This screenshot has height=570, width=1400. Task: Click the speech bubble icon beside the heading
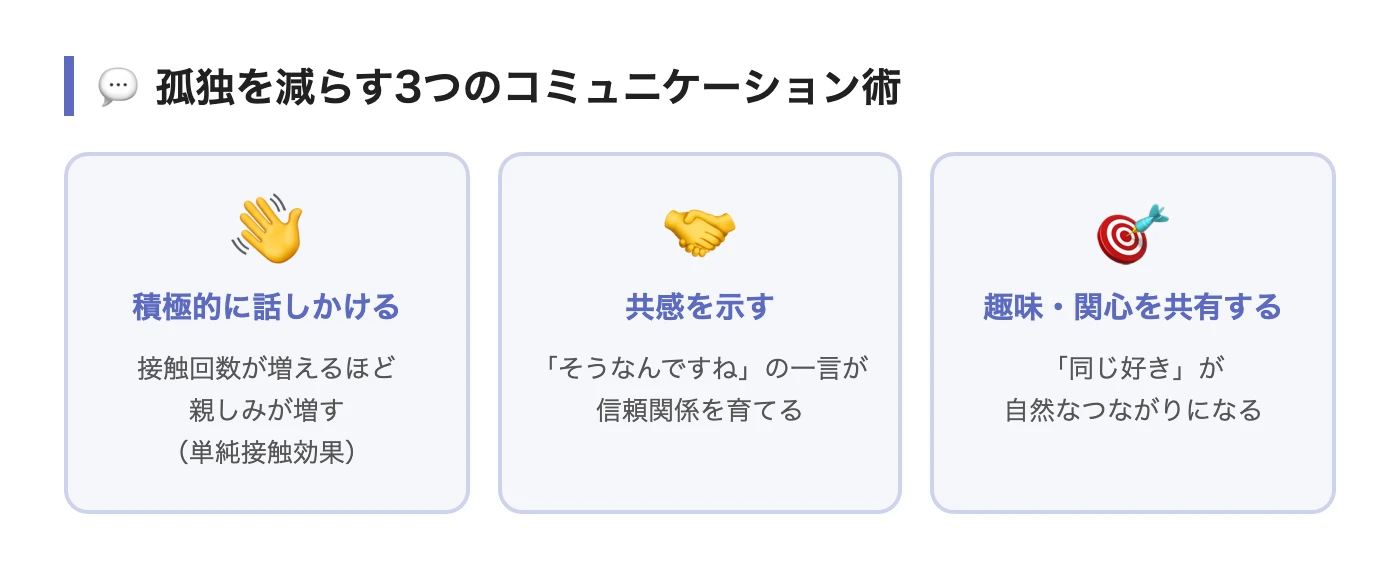[x=117, y=88]
